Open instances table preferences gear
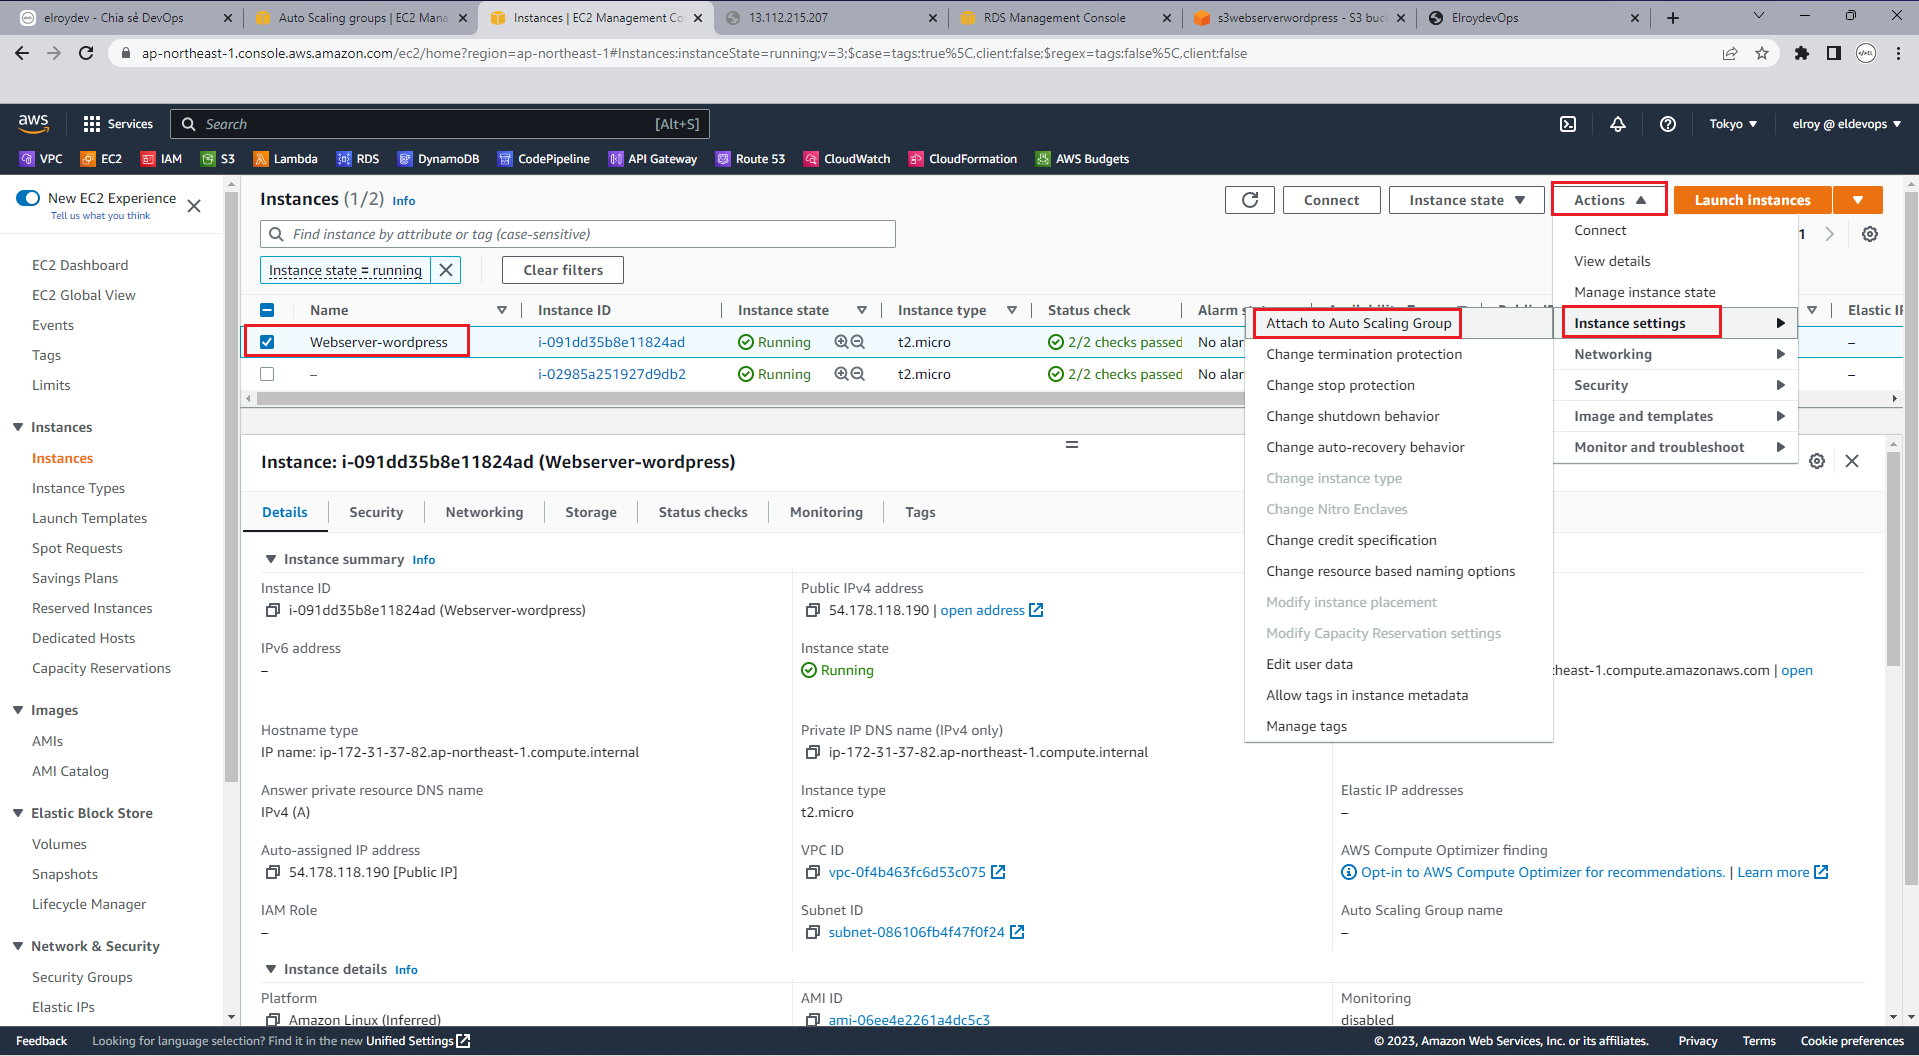 pyautogui.click(x=1870, y=234)
